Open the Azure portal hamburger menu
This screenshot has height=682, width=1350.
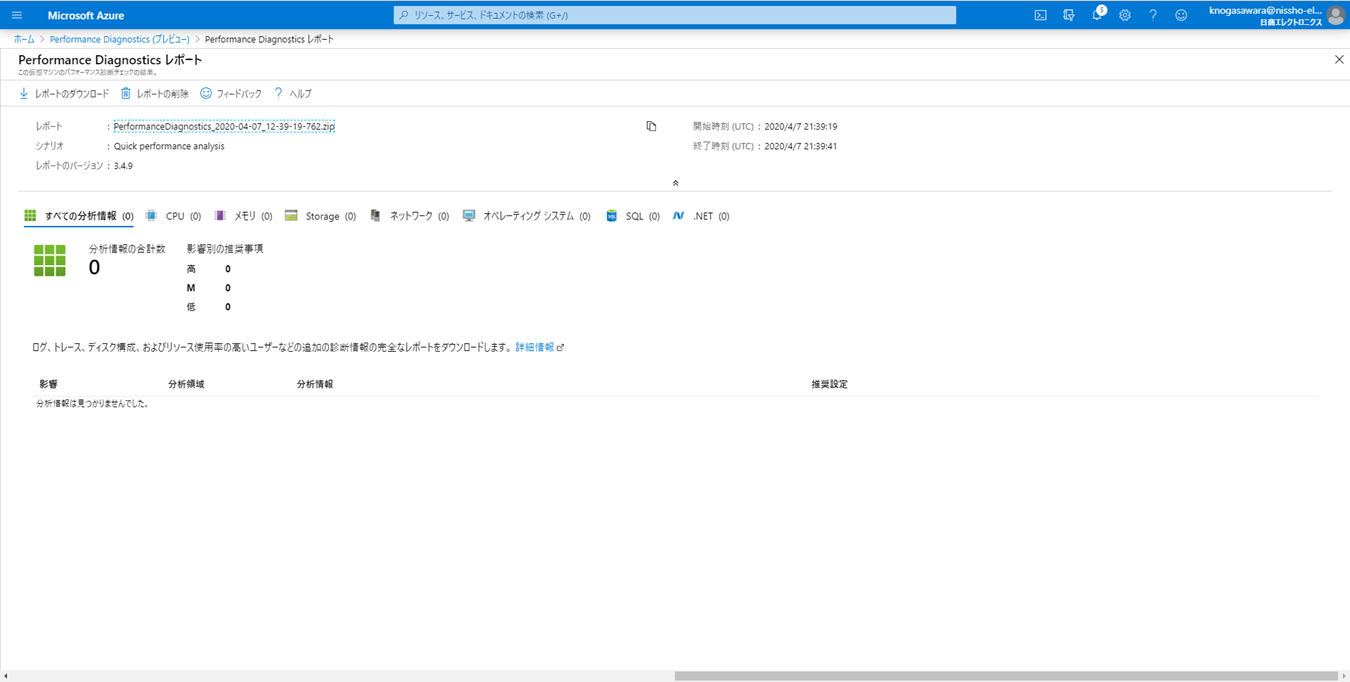[x=17, y=15]
